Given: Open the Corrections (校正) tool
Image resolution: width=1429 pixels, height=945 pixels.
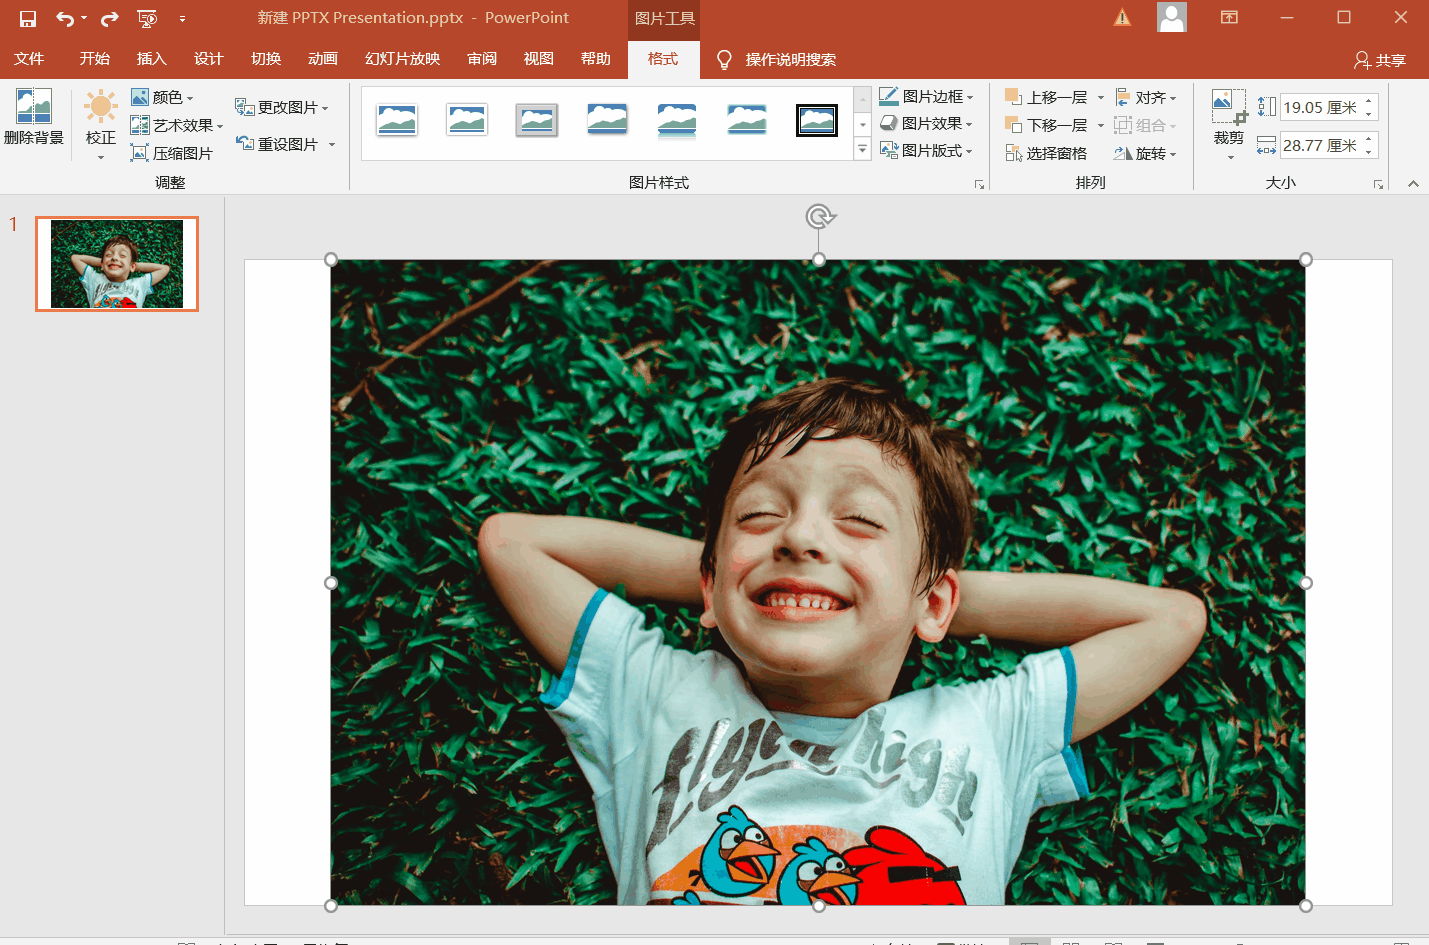Looking at the screenshot, I should coord(100,108).
